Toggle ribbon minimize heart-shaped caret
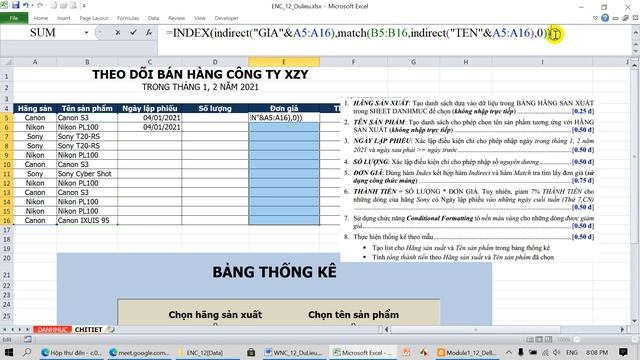The height and width of the screenshot is (360, 640). pos(595,18)
